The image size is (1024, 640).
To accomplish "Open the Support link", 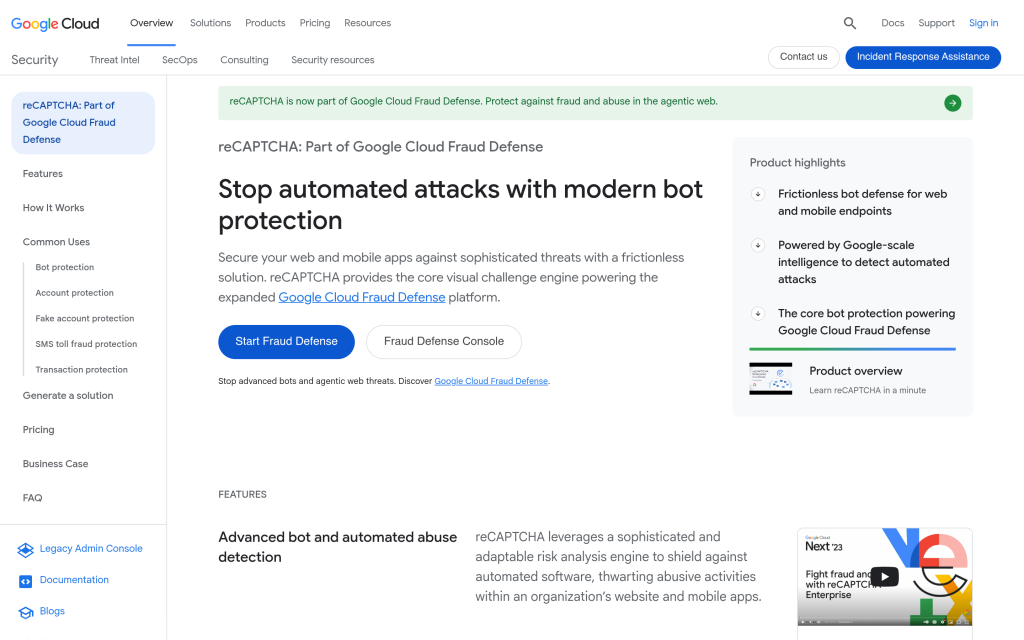I will point(936,23).
